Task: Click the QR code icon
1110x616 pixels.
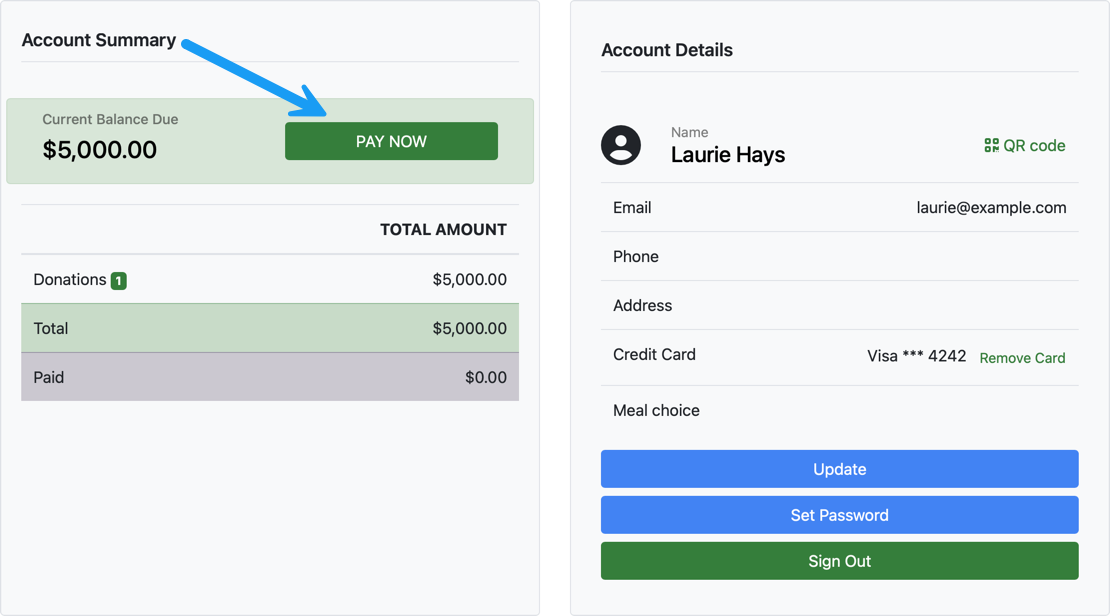Action: 991,146
